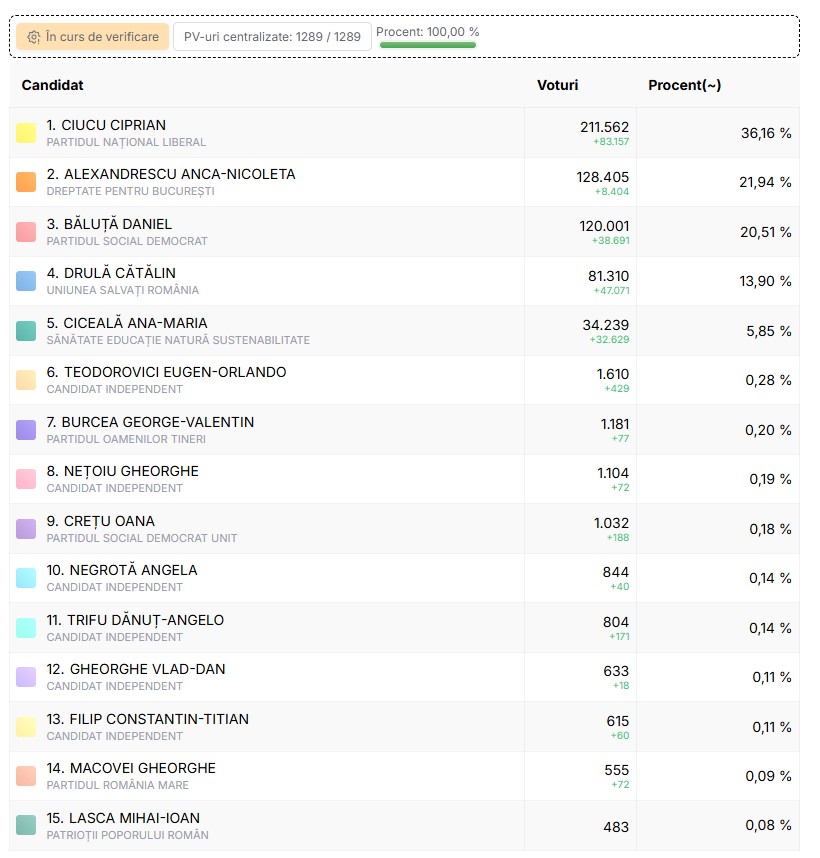Click the 21,94 % percentage for Alexandrescu
The image size is (820, 858).
click(765, 182)
